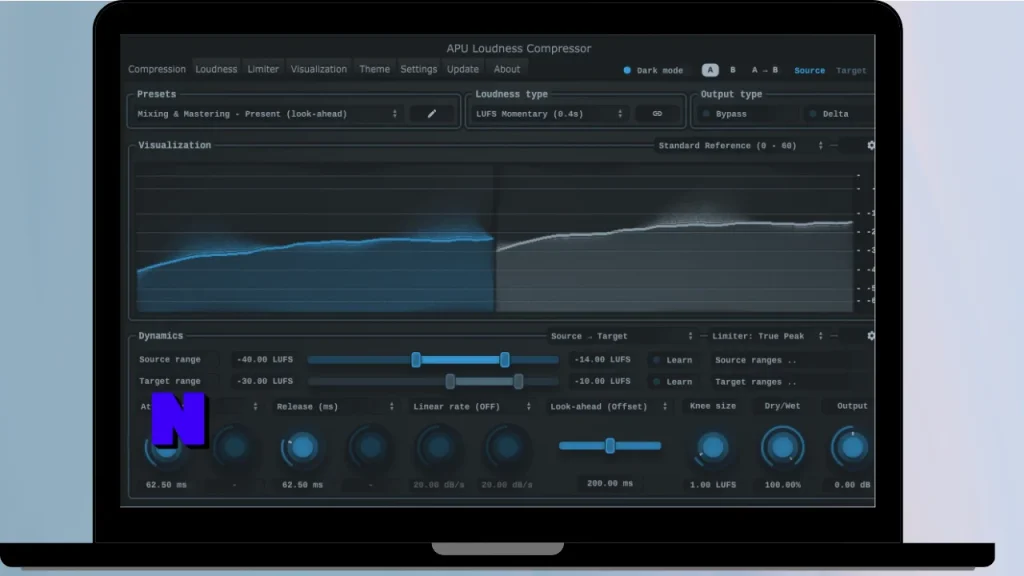The image size is (1024, 576).
Task: Click the Source range left slider handle
Action: click(416, 359)
